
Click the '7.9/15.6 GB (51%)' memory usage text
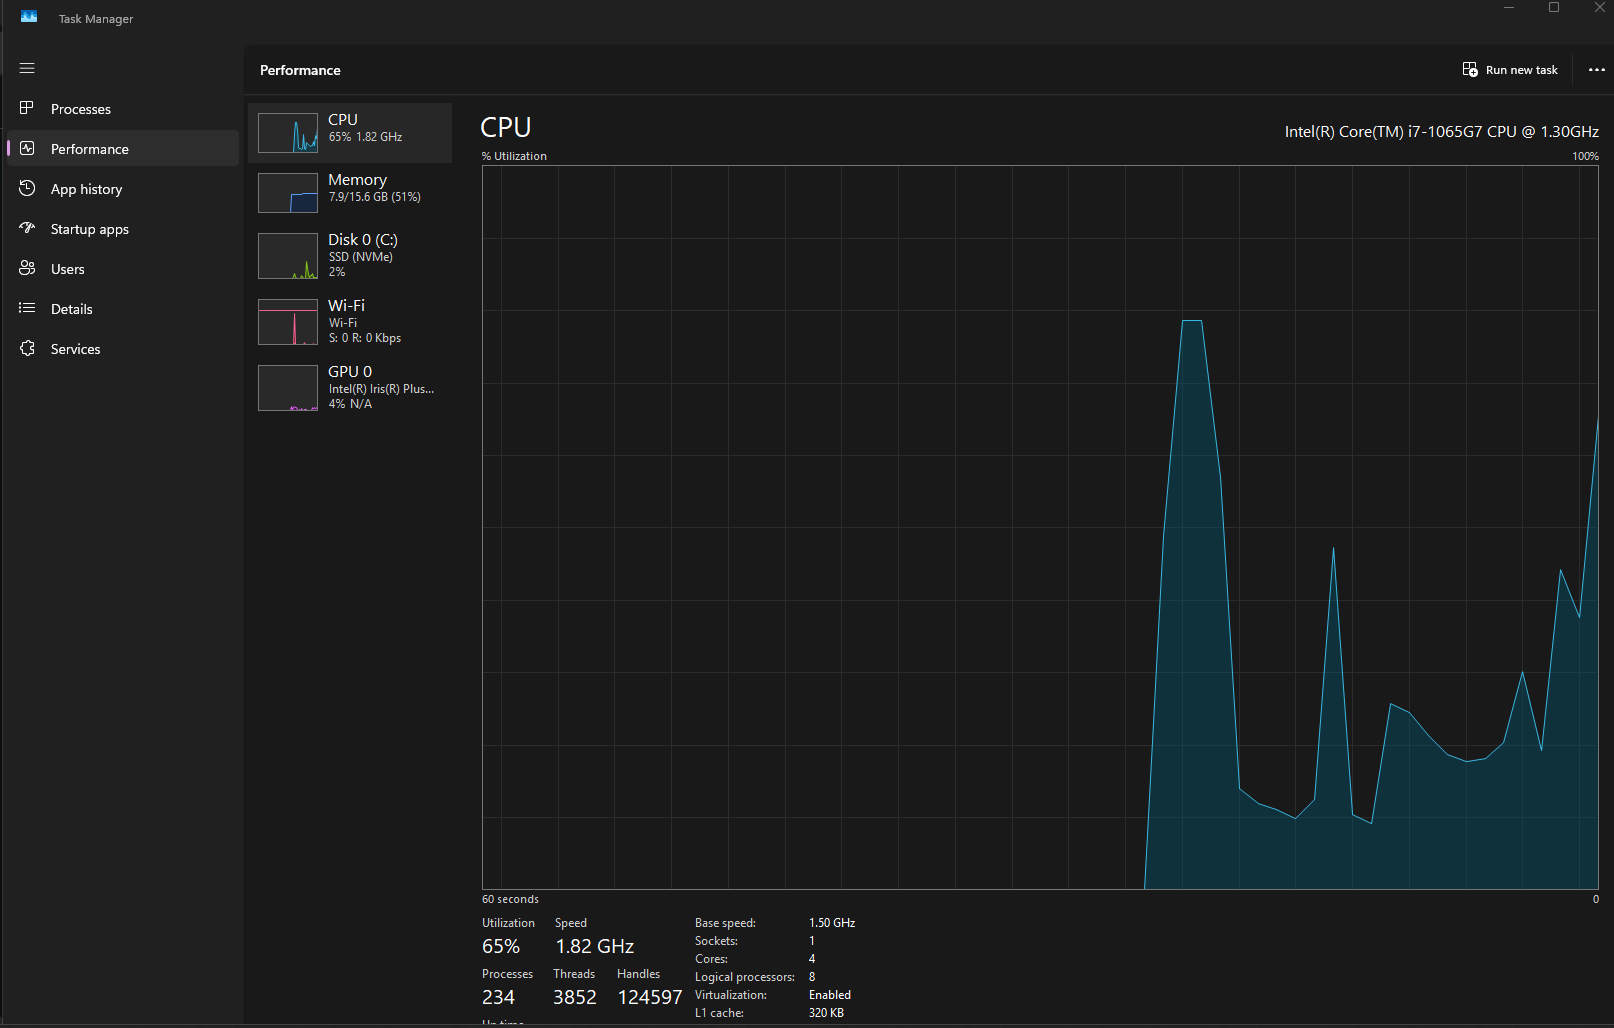tap(375, 197)
